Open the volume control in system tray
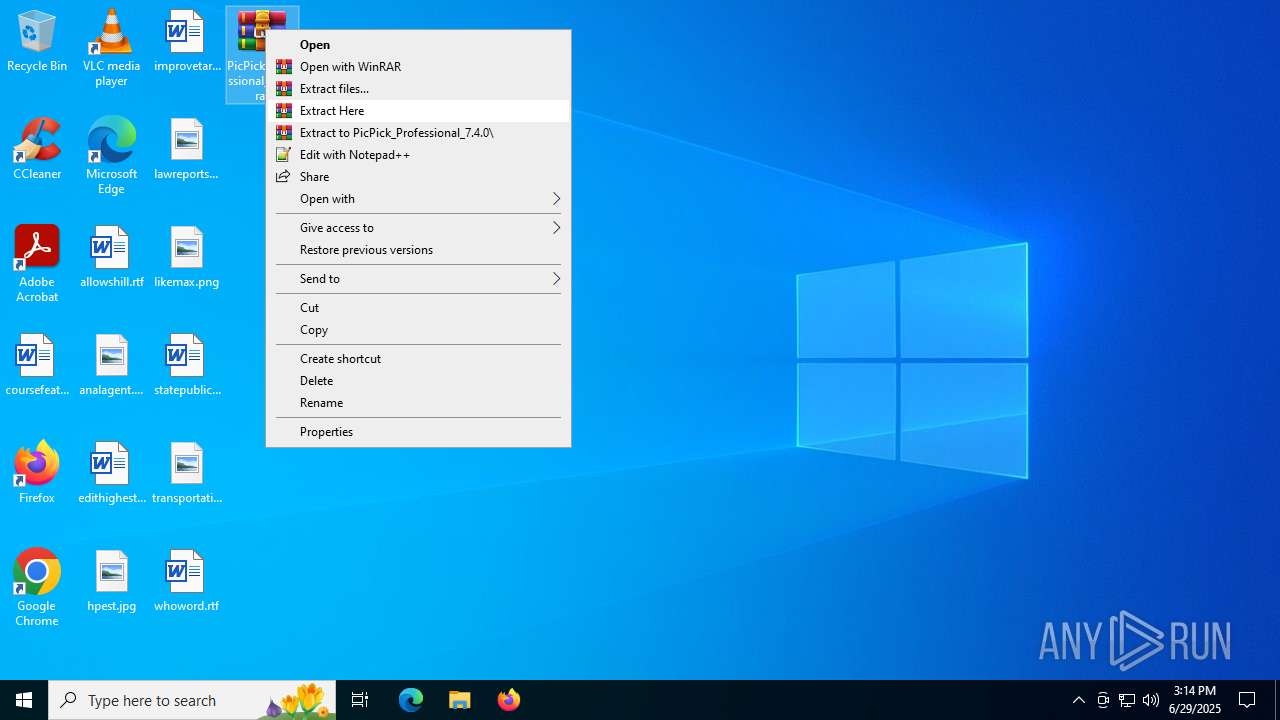The image size is (1280, 720). [x=1151, y=700]
